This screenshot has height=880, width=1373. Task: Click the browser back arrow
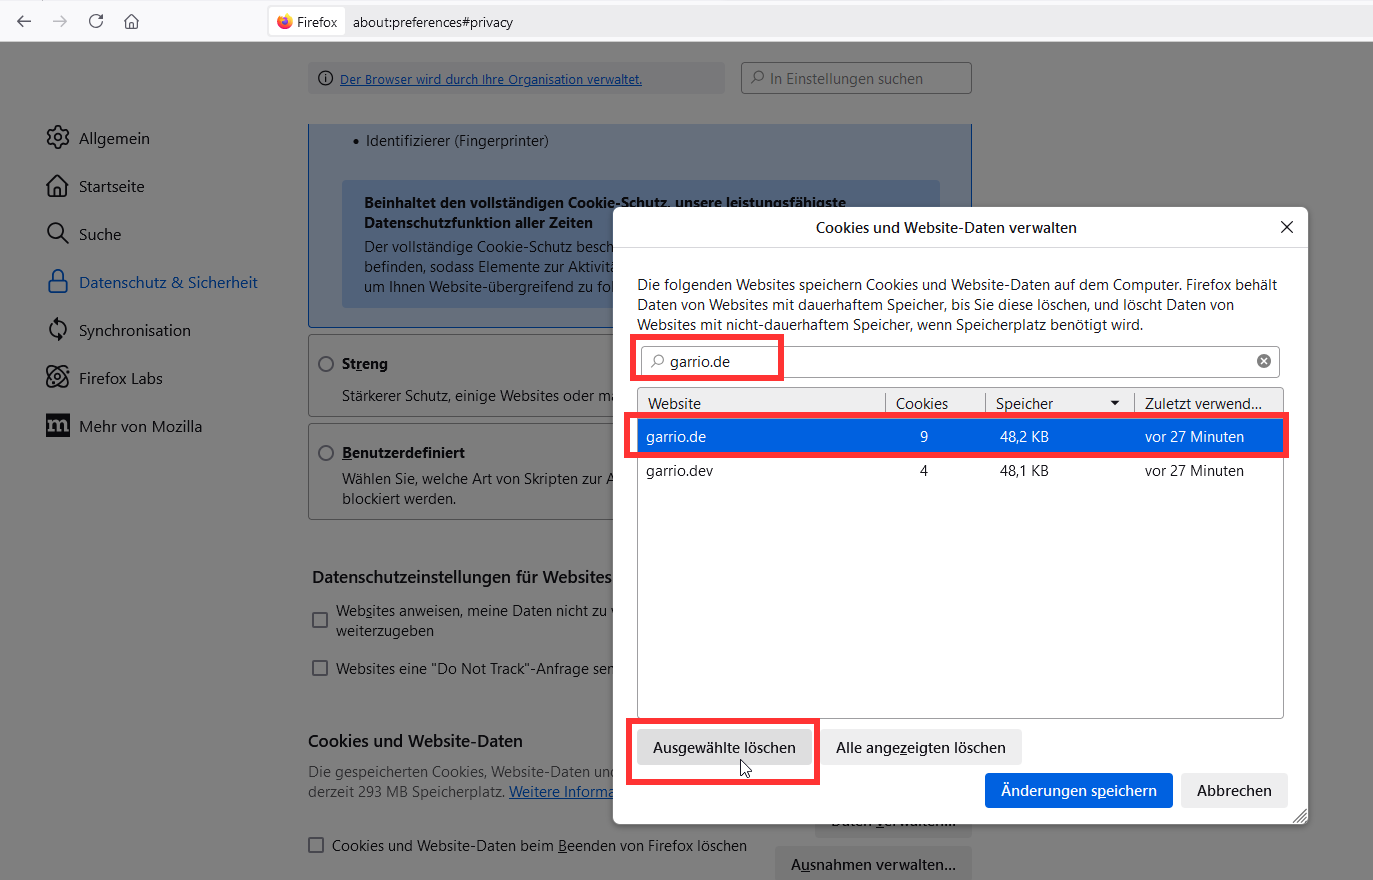pos(24,21)
